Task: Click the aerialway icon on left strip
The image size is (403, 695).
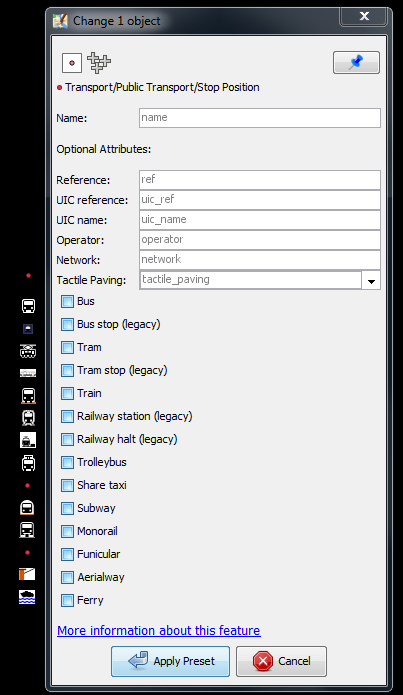Action: [x=27, y=574]
